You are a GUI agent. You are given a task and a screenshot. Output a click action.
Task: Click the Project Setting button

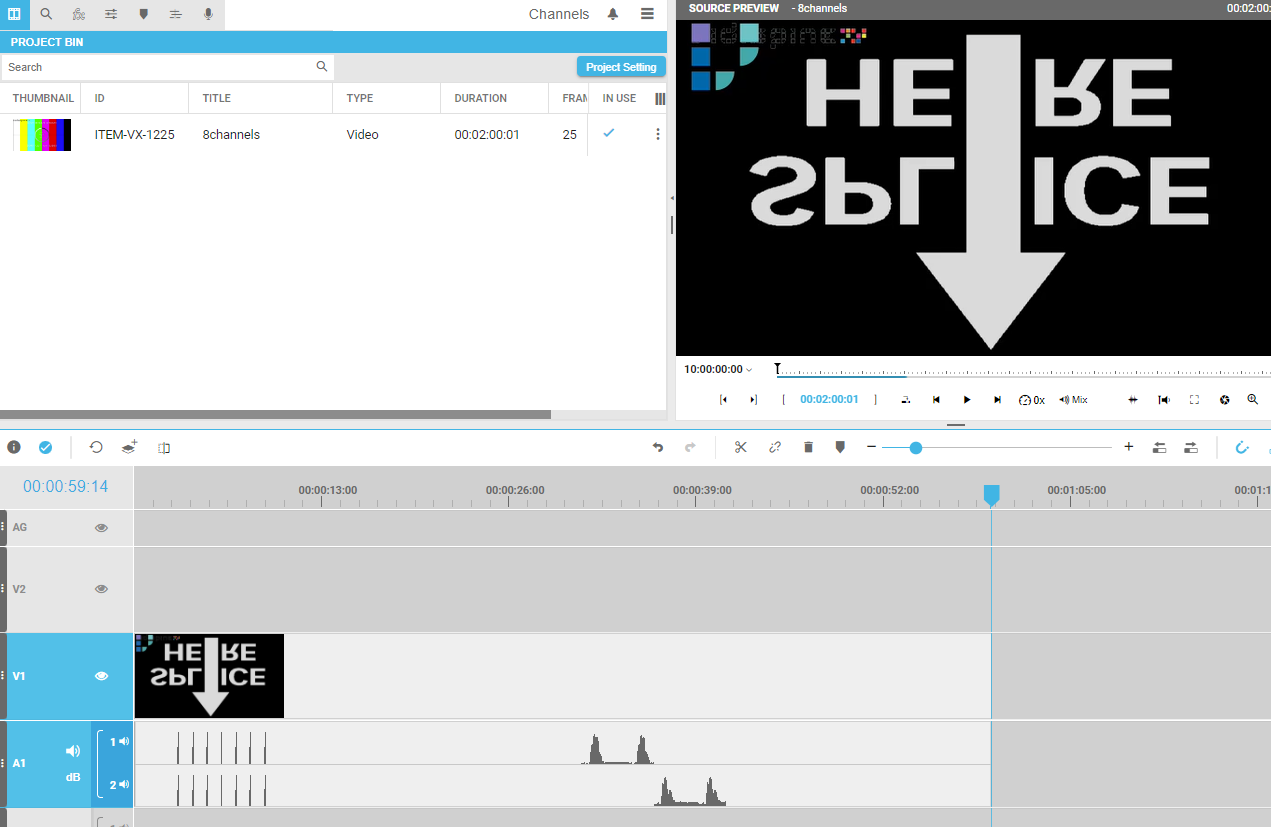pyautogui.click(x=620, y=67)
